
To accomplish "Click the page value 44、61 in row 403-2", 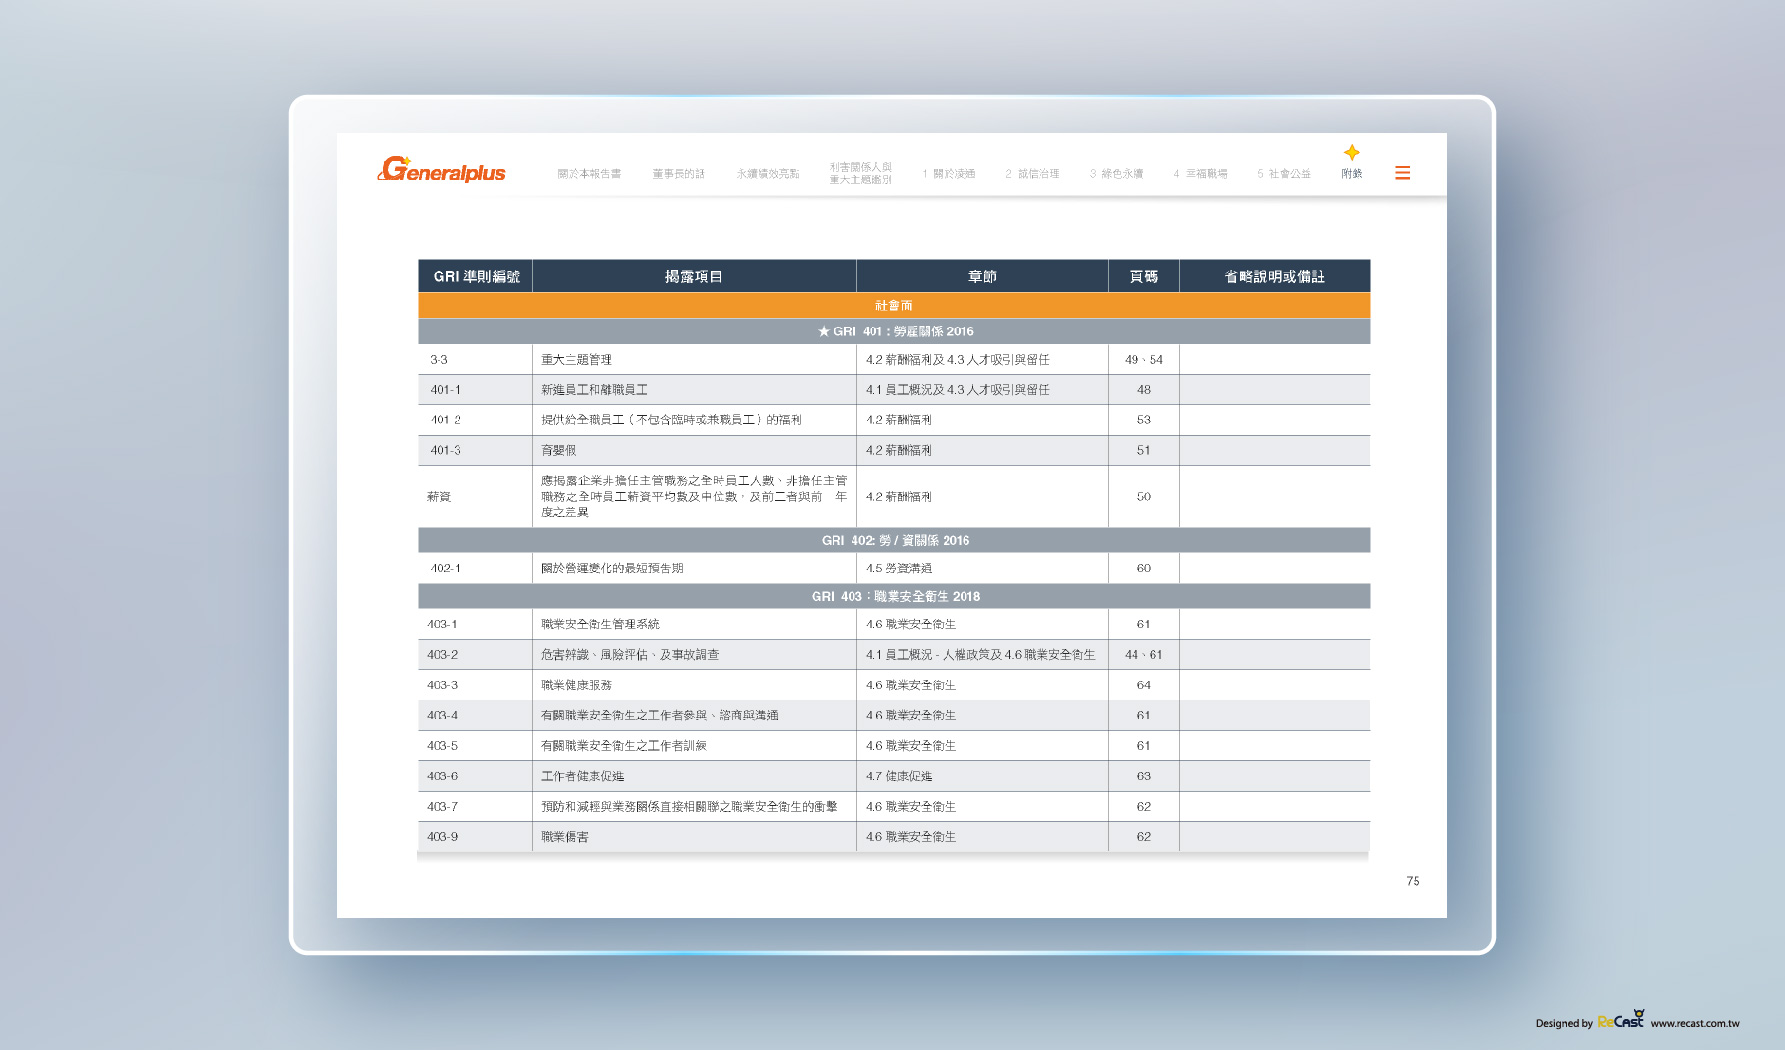I will 1144,654.
